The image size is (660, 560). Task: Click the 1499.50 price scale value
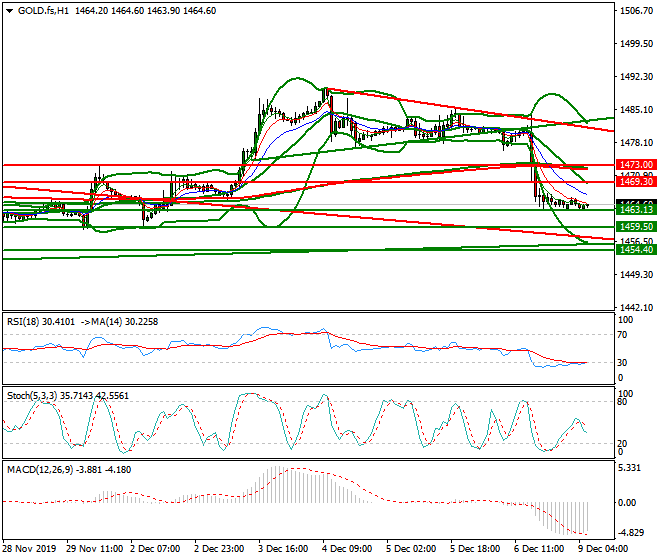(x=636, y=44)
